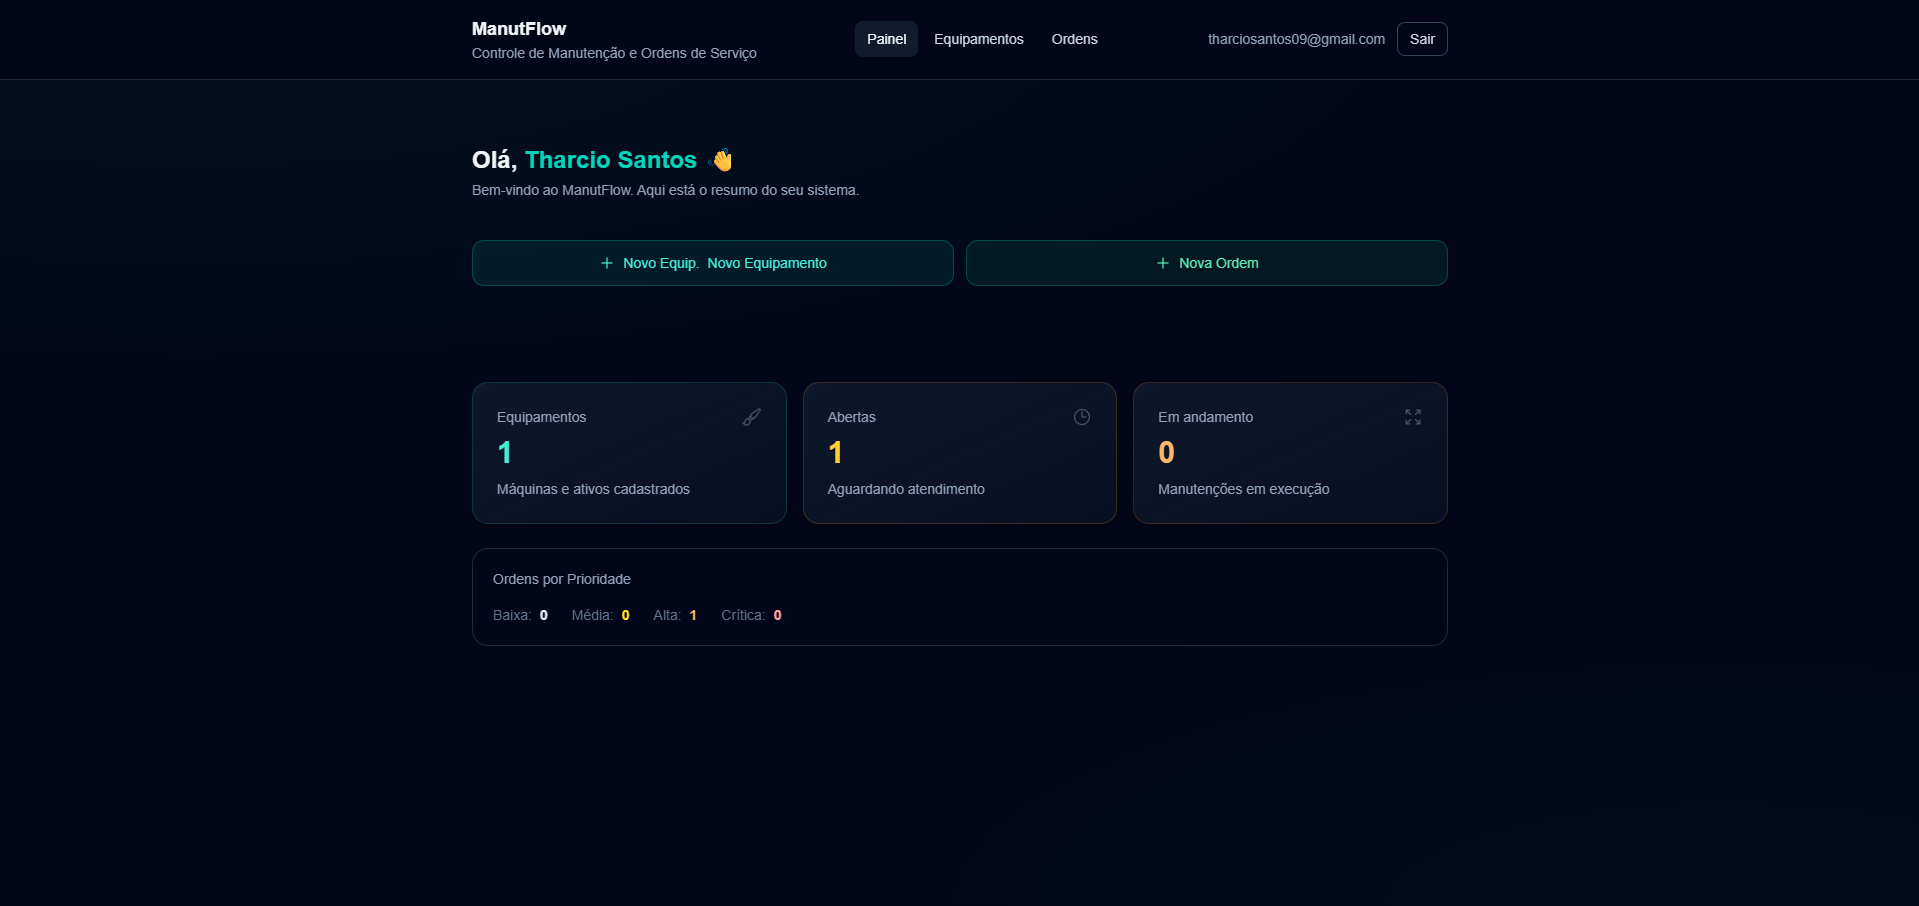Click the Novo Equipamento button
Image resolution: width=1919 pixels, height=906 pixels.
[x=713, y=263]
